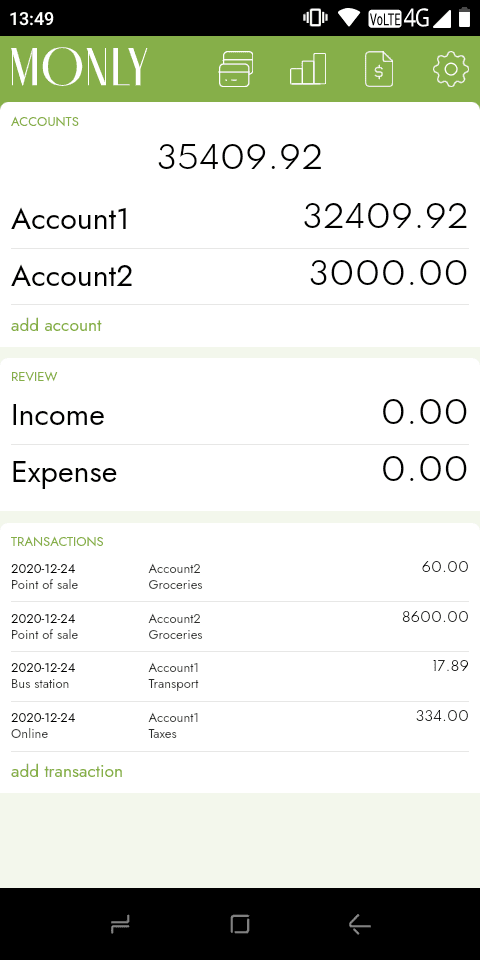Open Account2 row
480x960 pixels.
(240, 276)
